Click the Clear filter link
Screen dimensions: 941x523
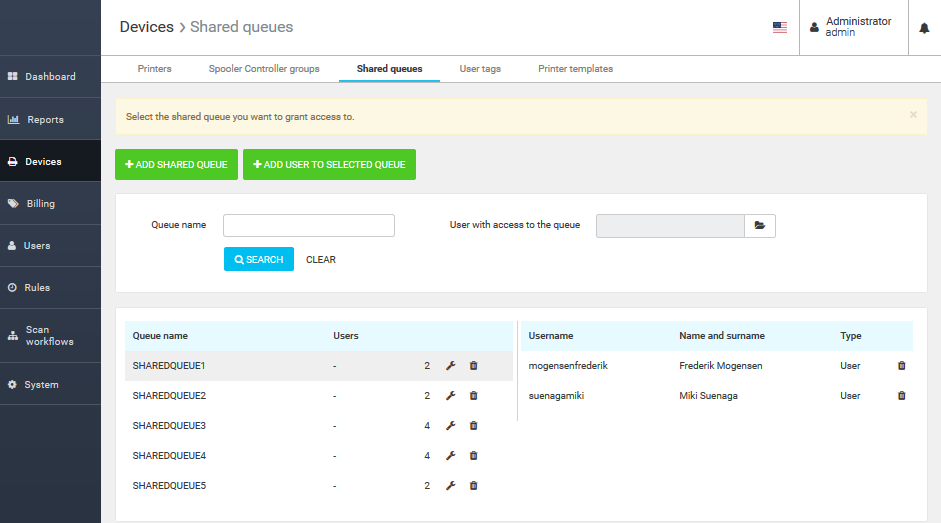point(321,260)
